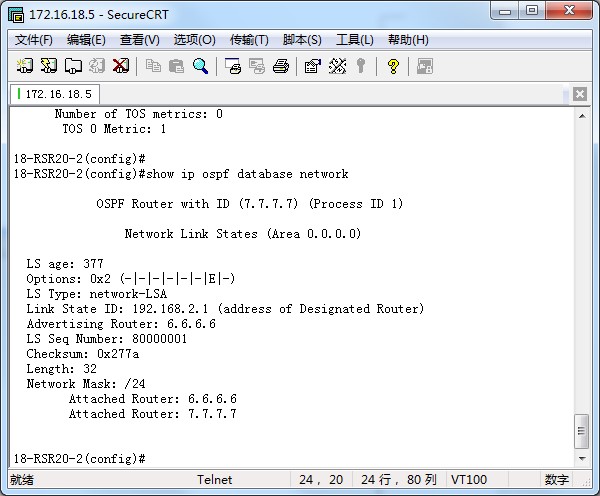
Task: Open Find with the magnifying glass icon
Action: pos(201,67)
